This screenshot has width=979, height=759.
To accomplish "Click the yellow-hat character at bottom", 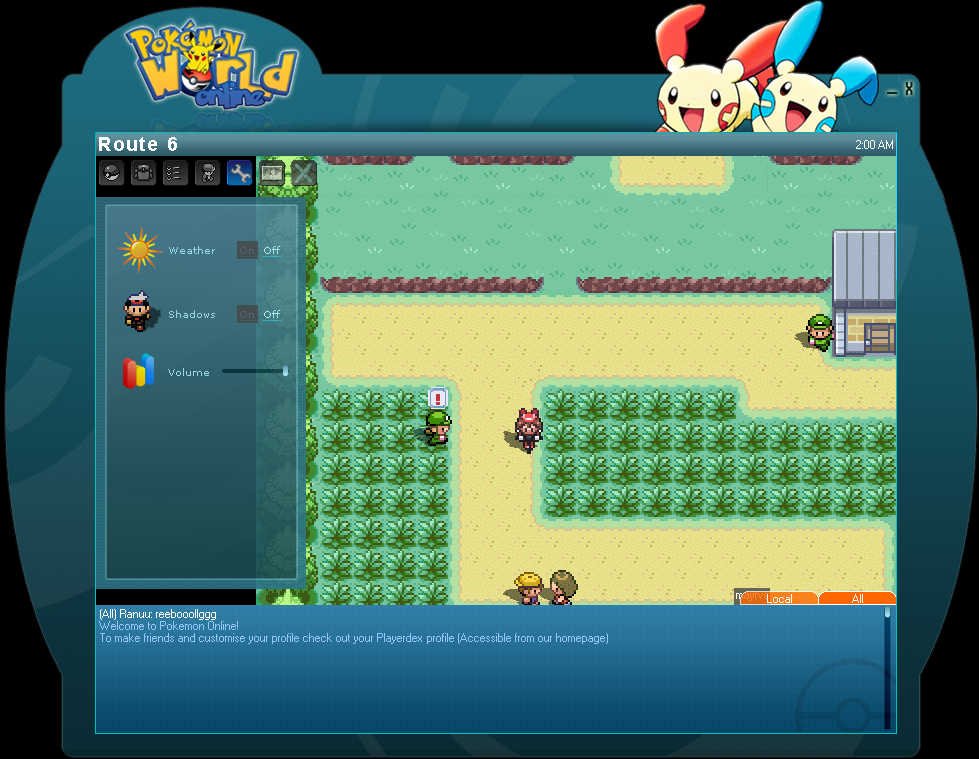I will (529, 588).
